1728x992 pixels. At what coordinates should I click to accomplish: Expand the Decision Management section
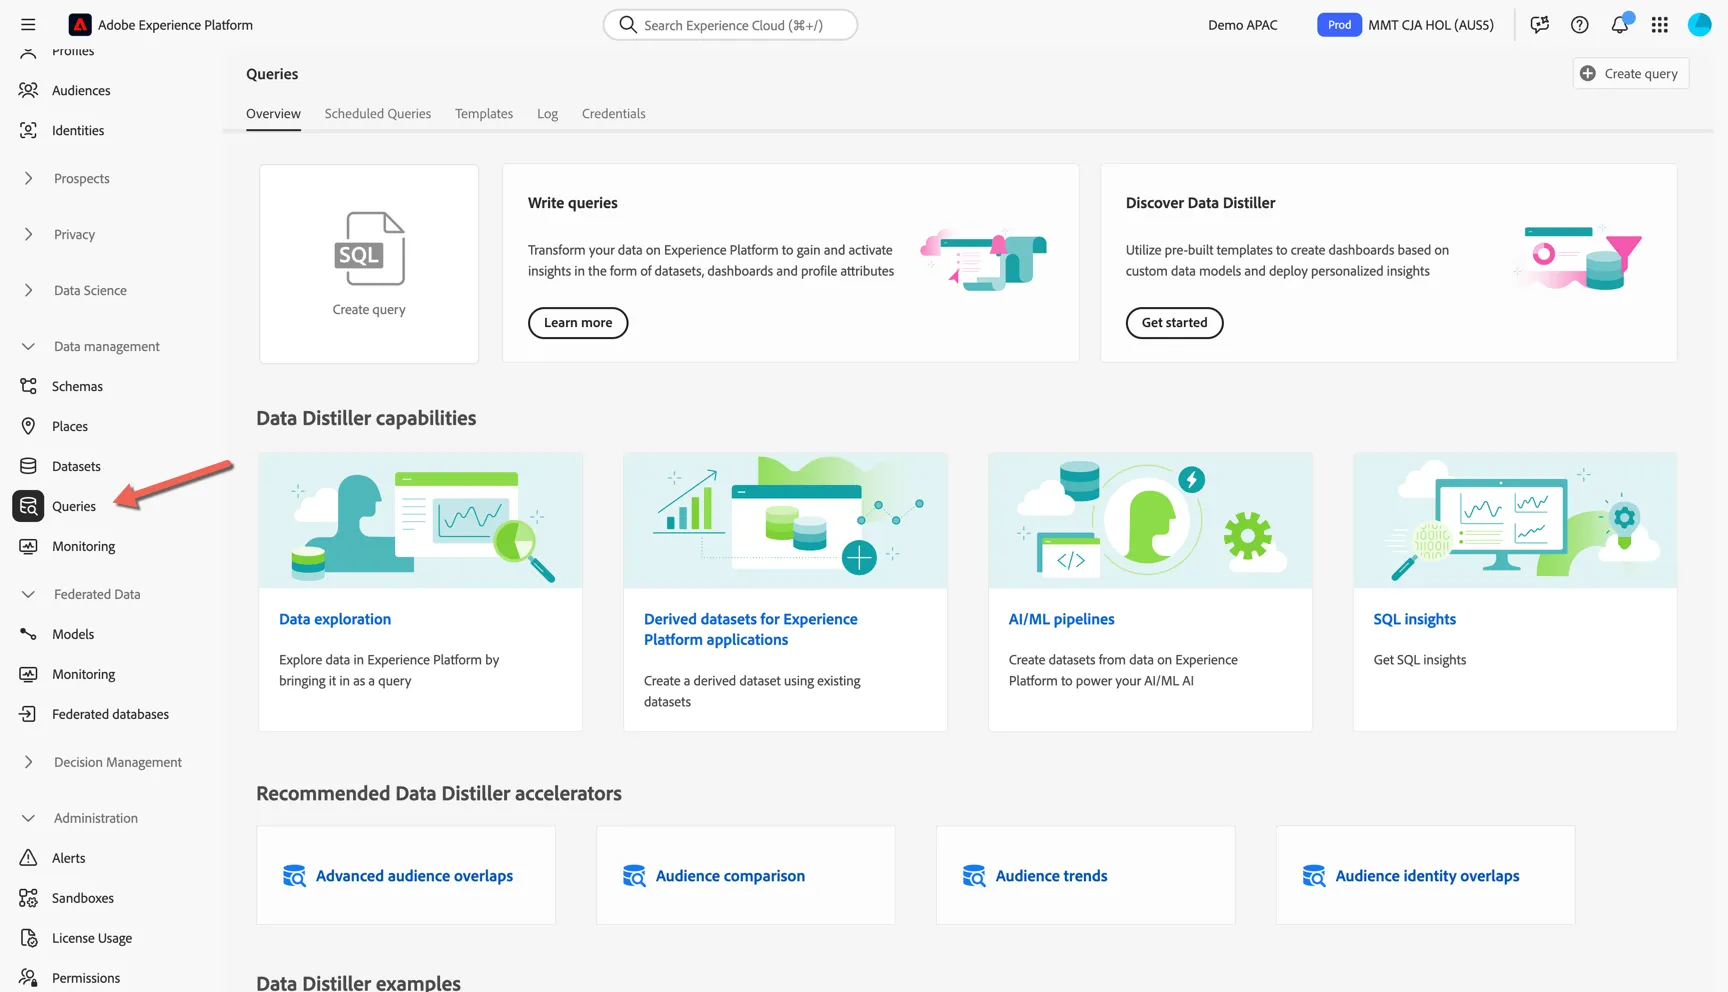coord(28,762)
